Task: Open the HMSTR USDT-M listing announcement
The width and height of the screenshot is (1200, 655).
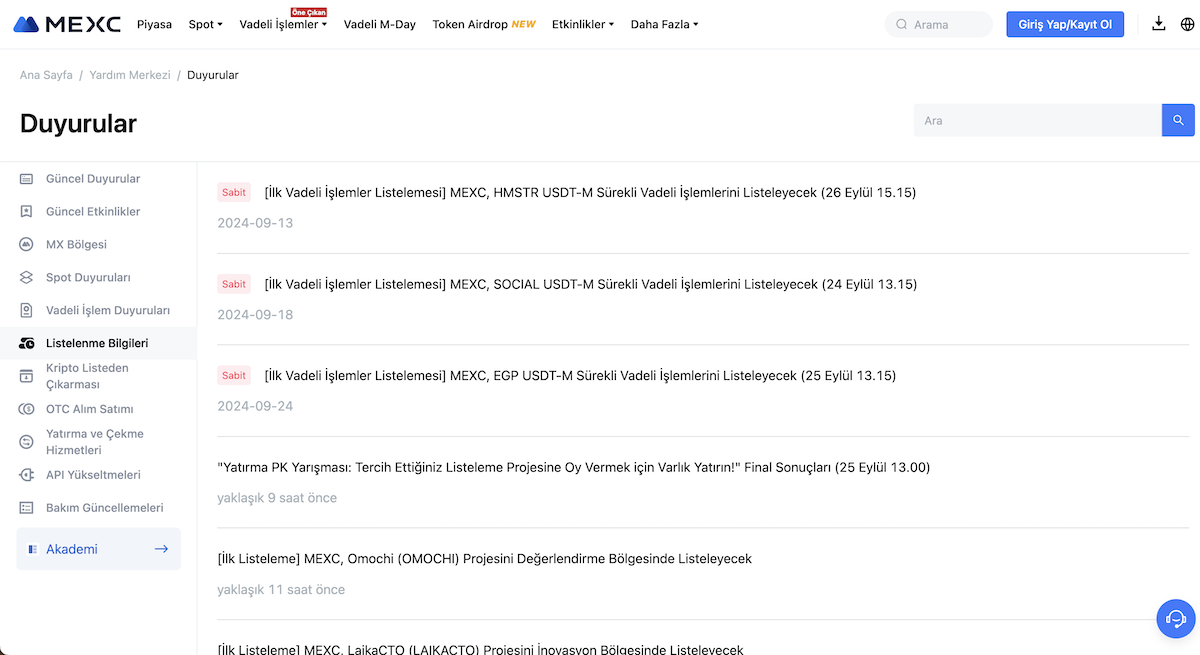Action: click(589, 191)
